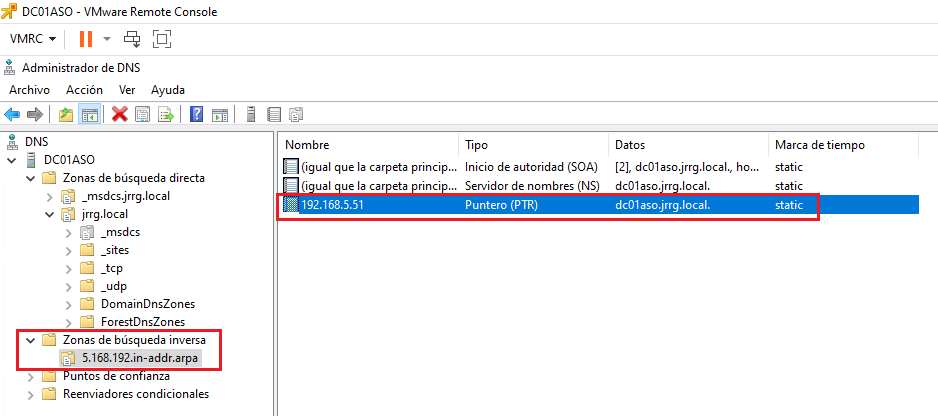Go forward with the gray arrow
This screenshot has width=938, height=416.
(x=35, y=114)
